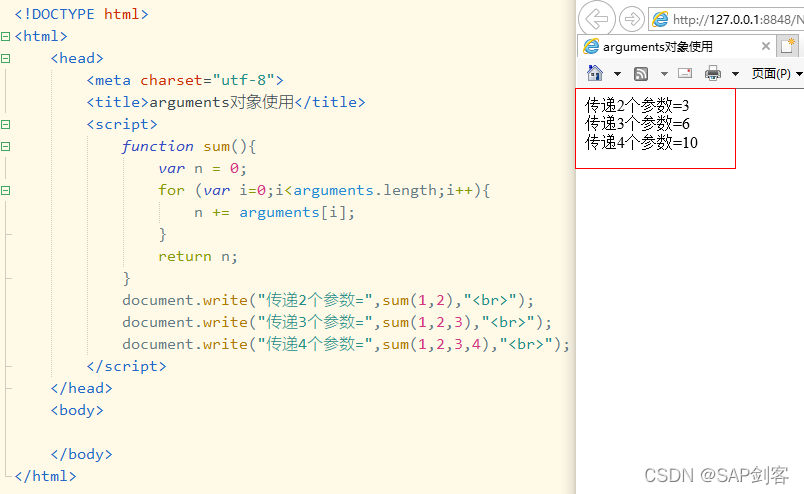804x494 pixels.
Task: Open the 页面(P) menu
Action: (776, 73)
